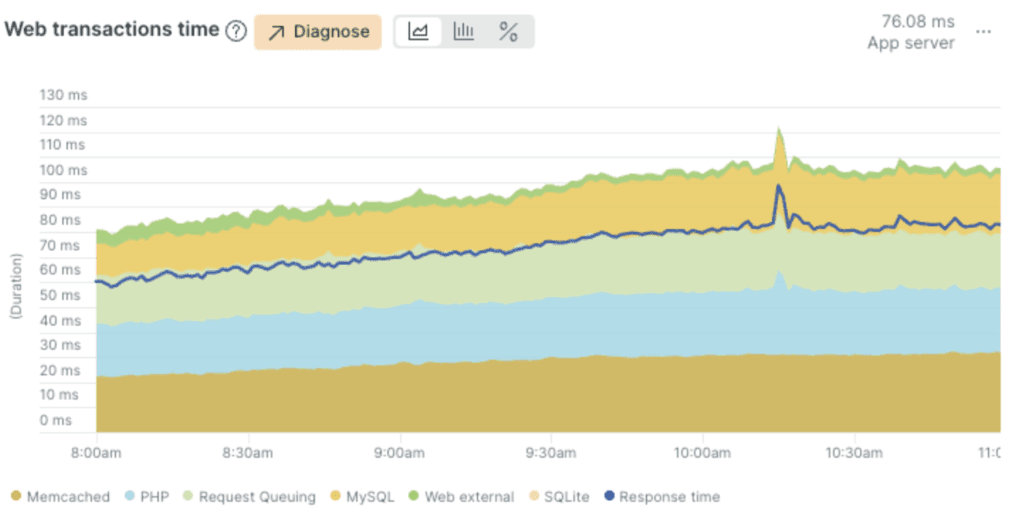
Task: Switch to line chart view
Action: [418, 31]
